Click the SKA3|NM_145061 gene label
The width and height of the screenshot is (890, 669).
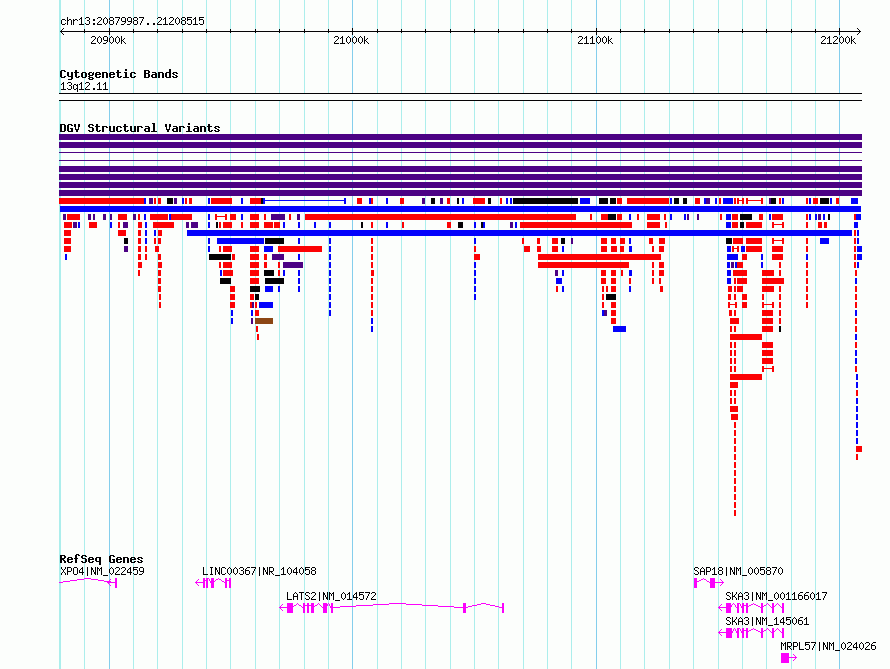(767, 621)
